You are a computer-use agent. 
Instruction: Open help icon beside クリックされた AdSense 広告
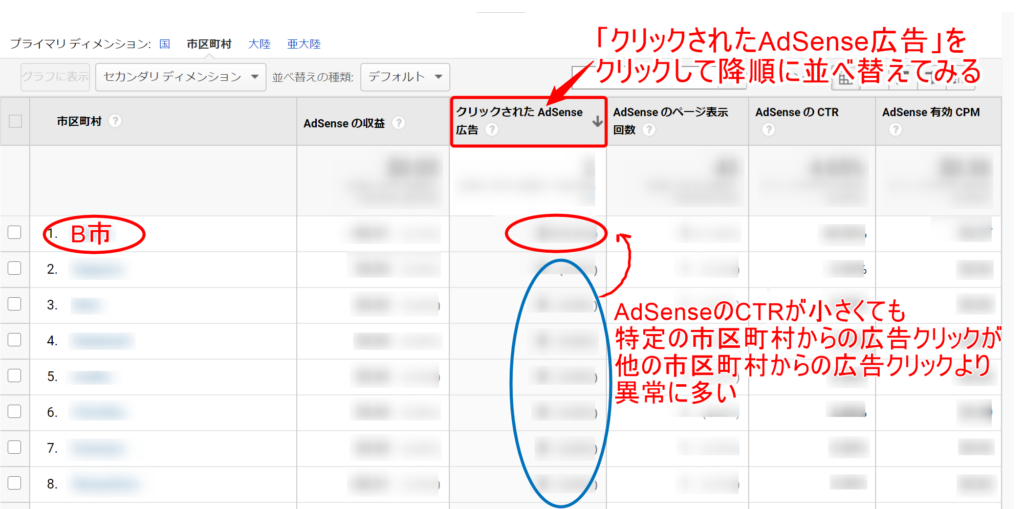(492, 130)
